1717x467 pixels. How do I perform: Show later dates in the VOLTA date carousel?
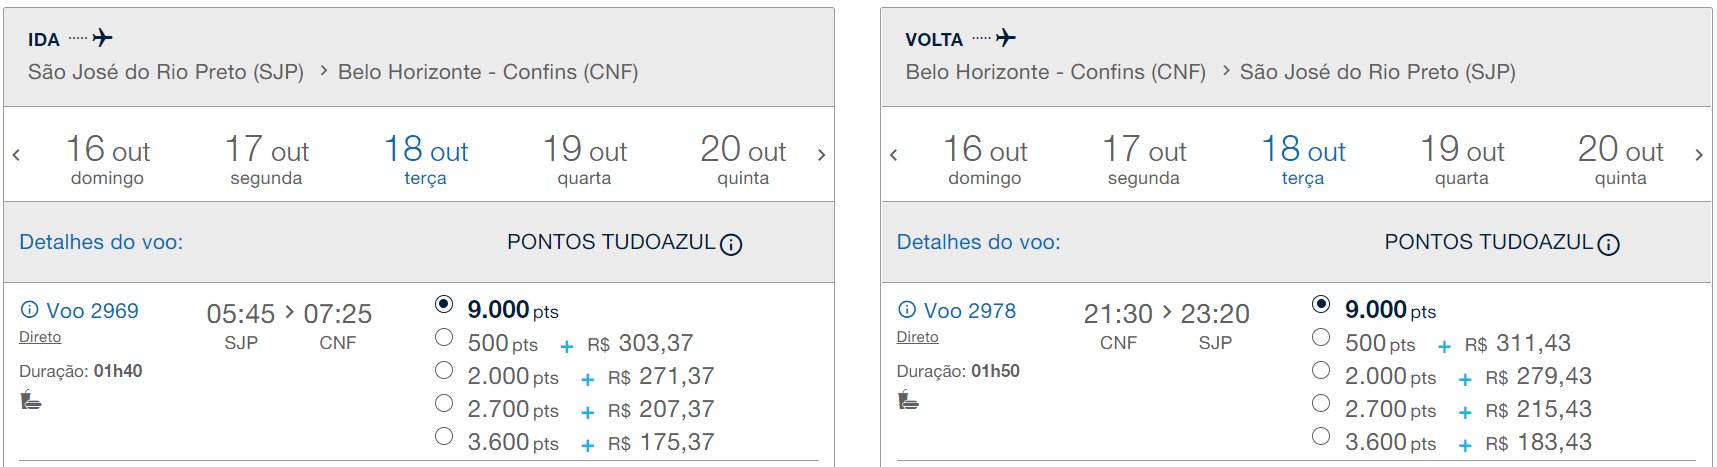tap(1698, 155)
